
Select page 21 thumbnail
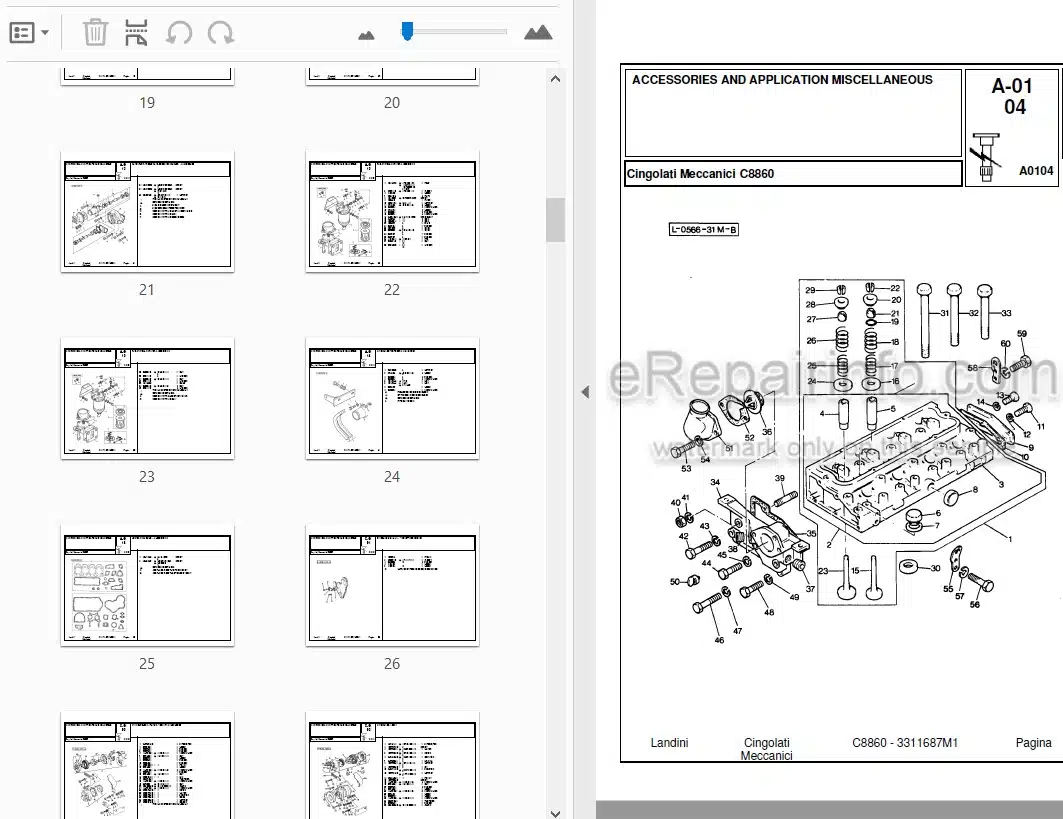147,212
